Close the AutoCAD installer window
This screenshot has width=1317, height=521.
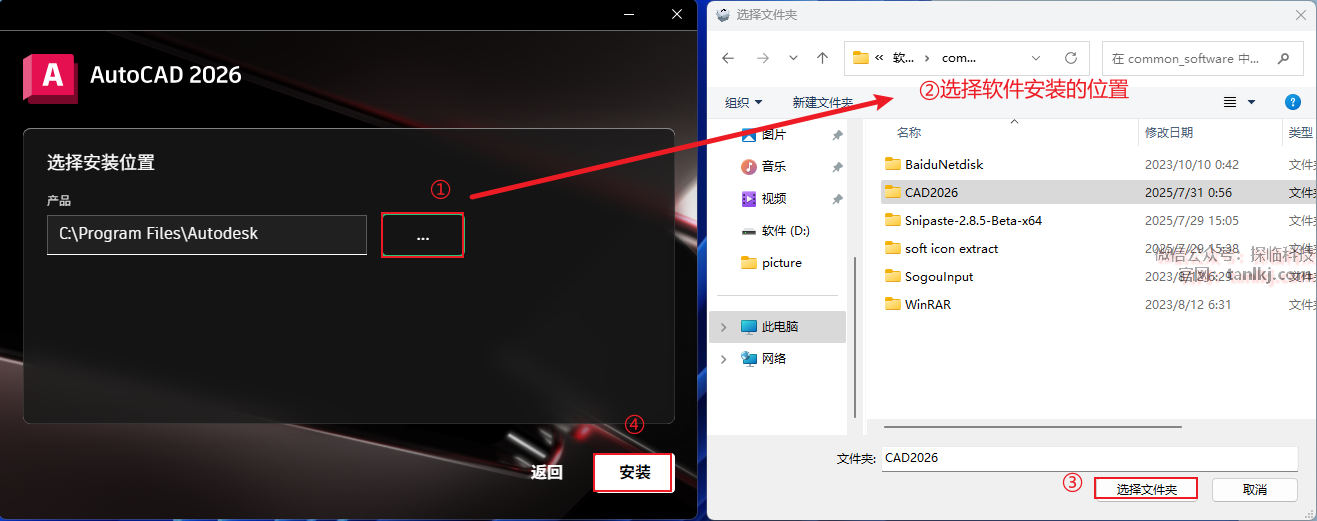coord(677,14)
